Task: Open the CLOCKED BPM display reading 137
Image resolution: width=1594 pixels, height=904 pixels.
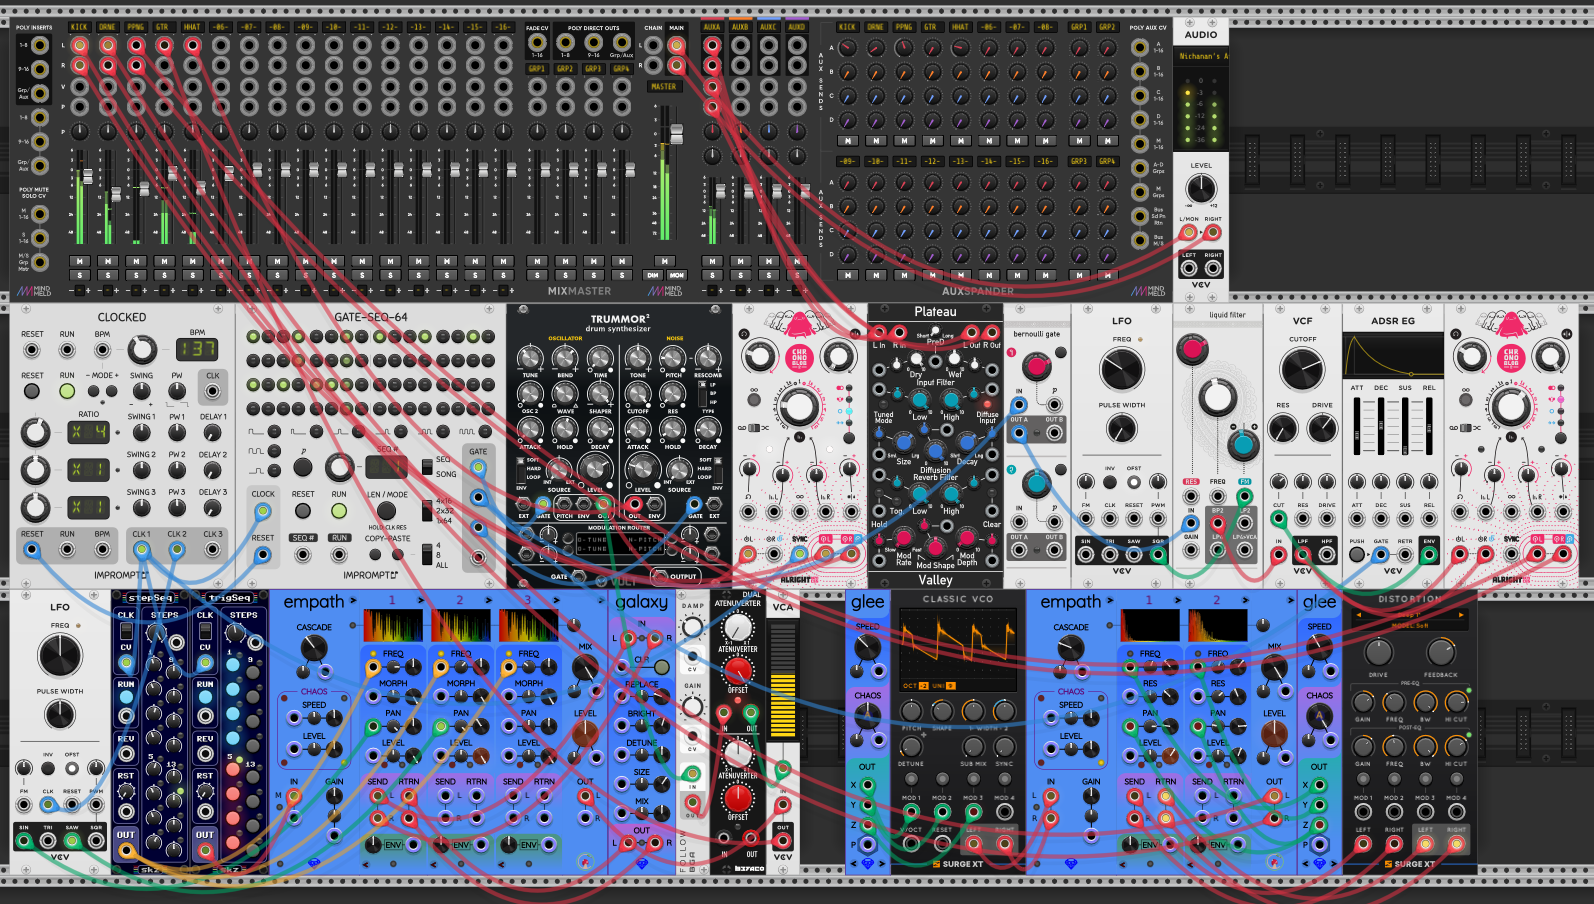Action: (197, 349)
